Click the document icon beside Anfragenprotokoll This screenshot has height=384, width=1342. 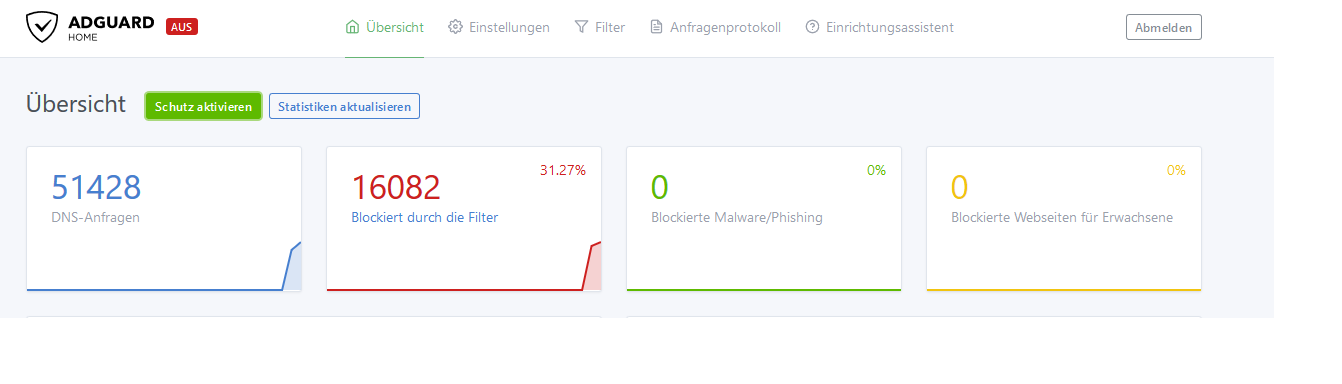point(656,27)
